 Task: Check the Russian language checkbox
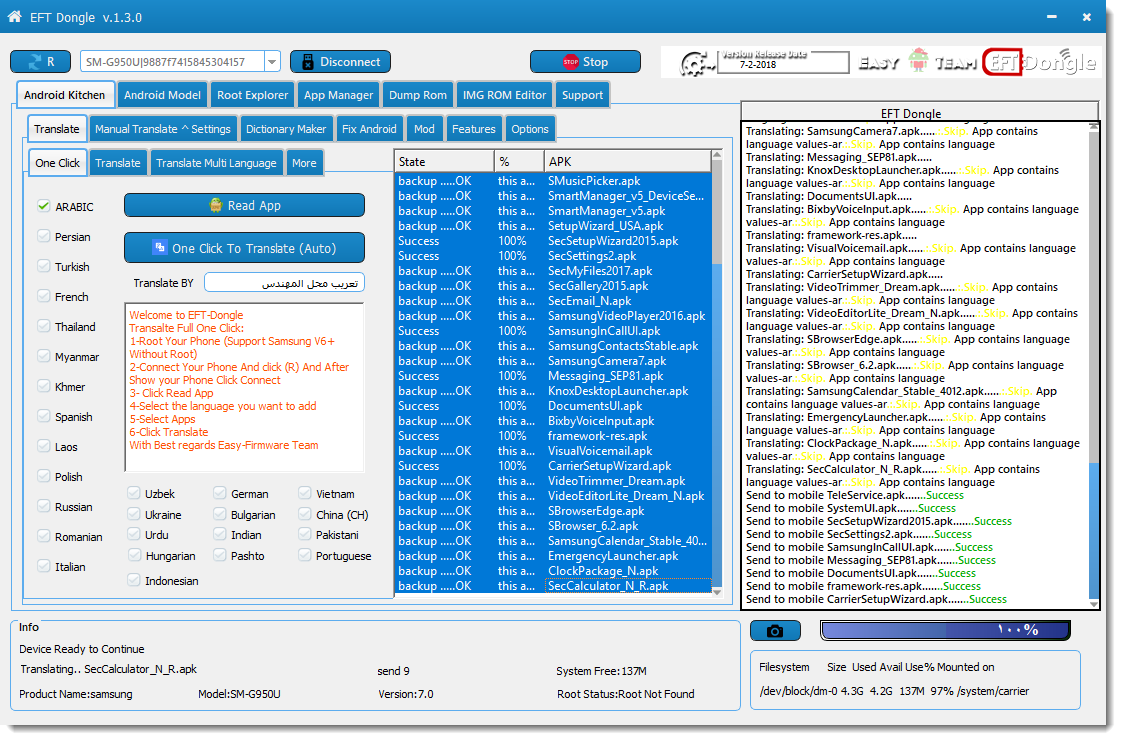coord(44,507)
